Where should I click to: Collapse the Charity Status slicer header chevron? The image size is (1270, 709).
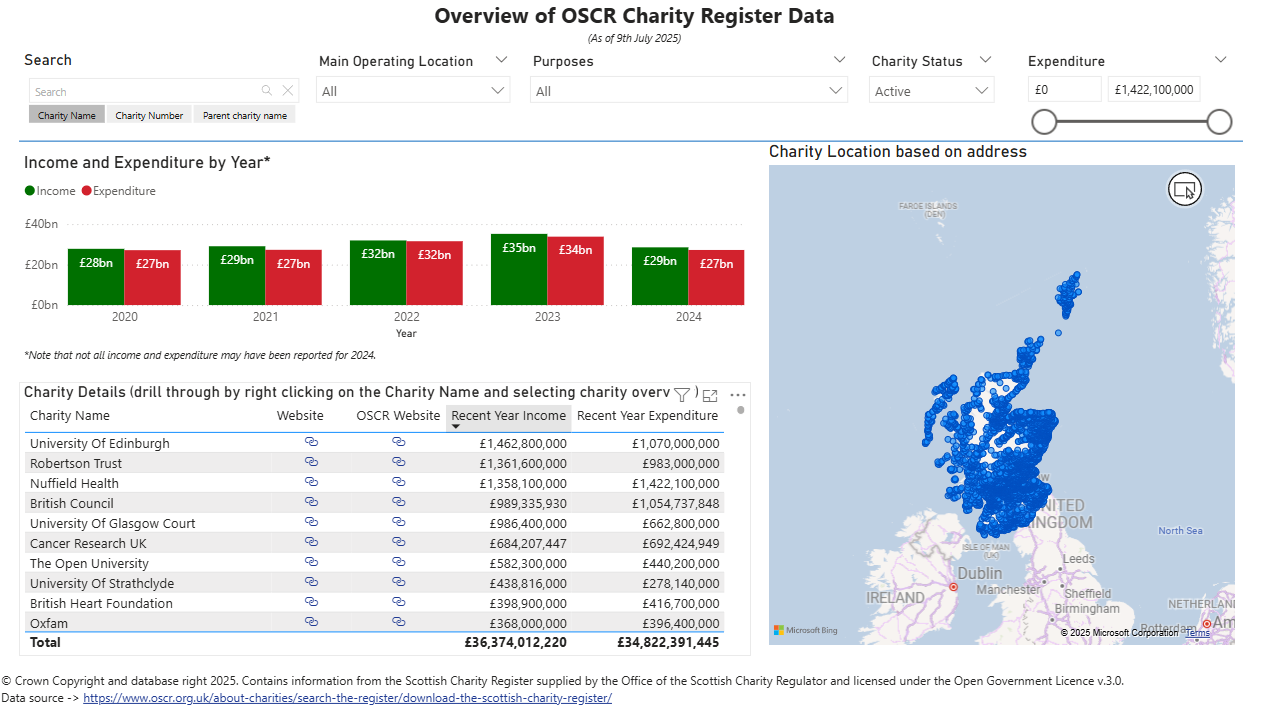[x=985, y=60]
